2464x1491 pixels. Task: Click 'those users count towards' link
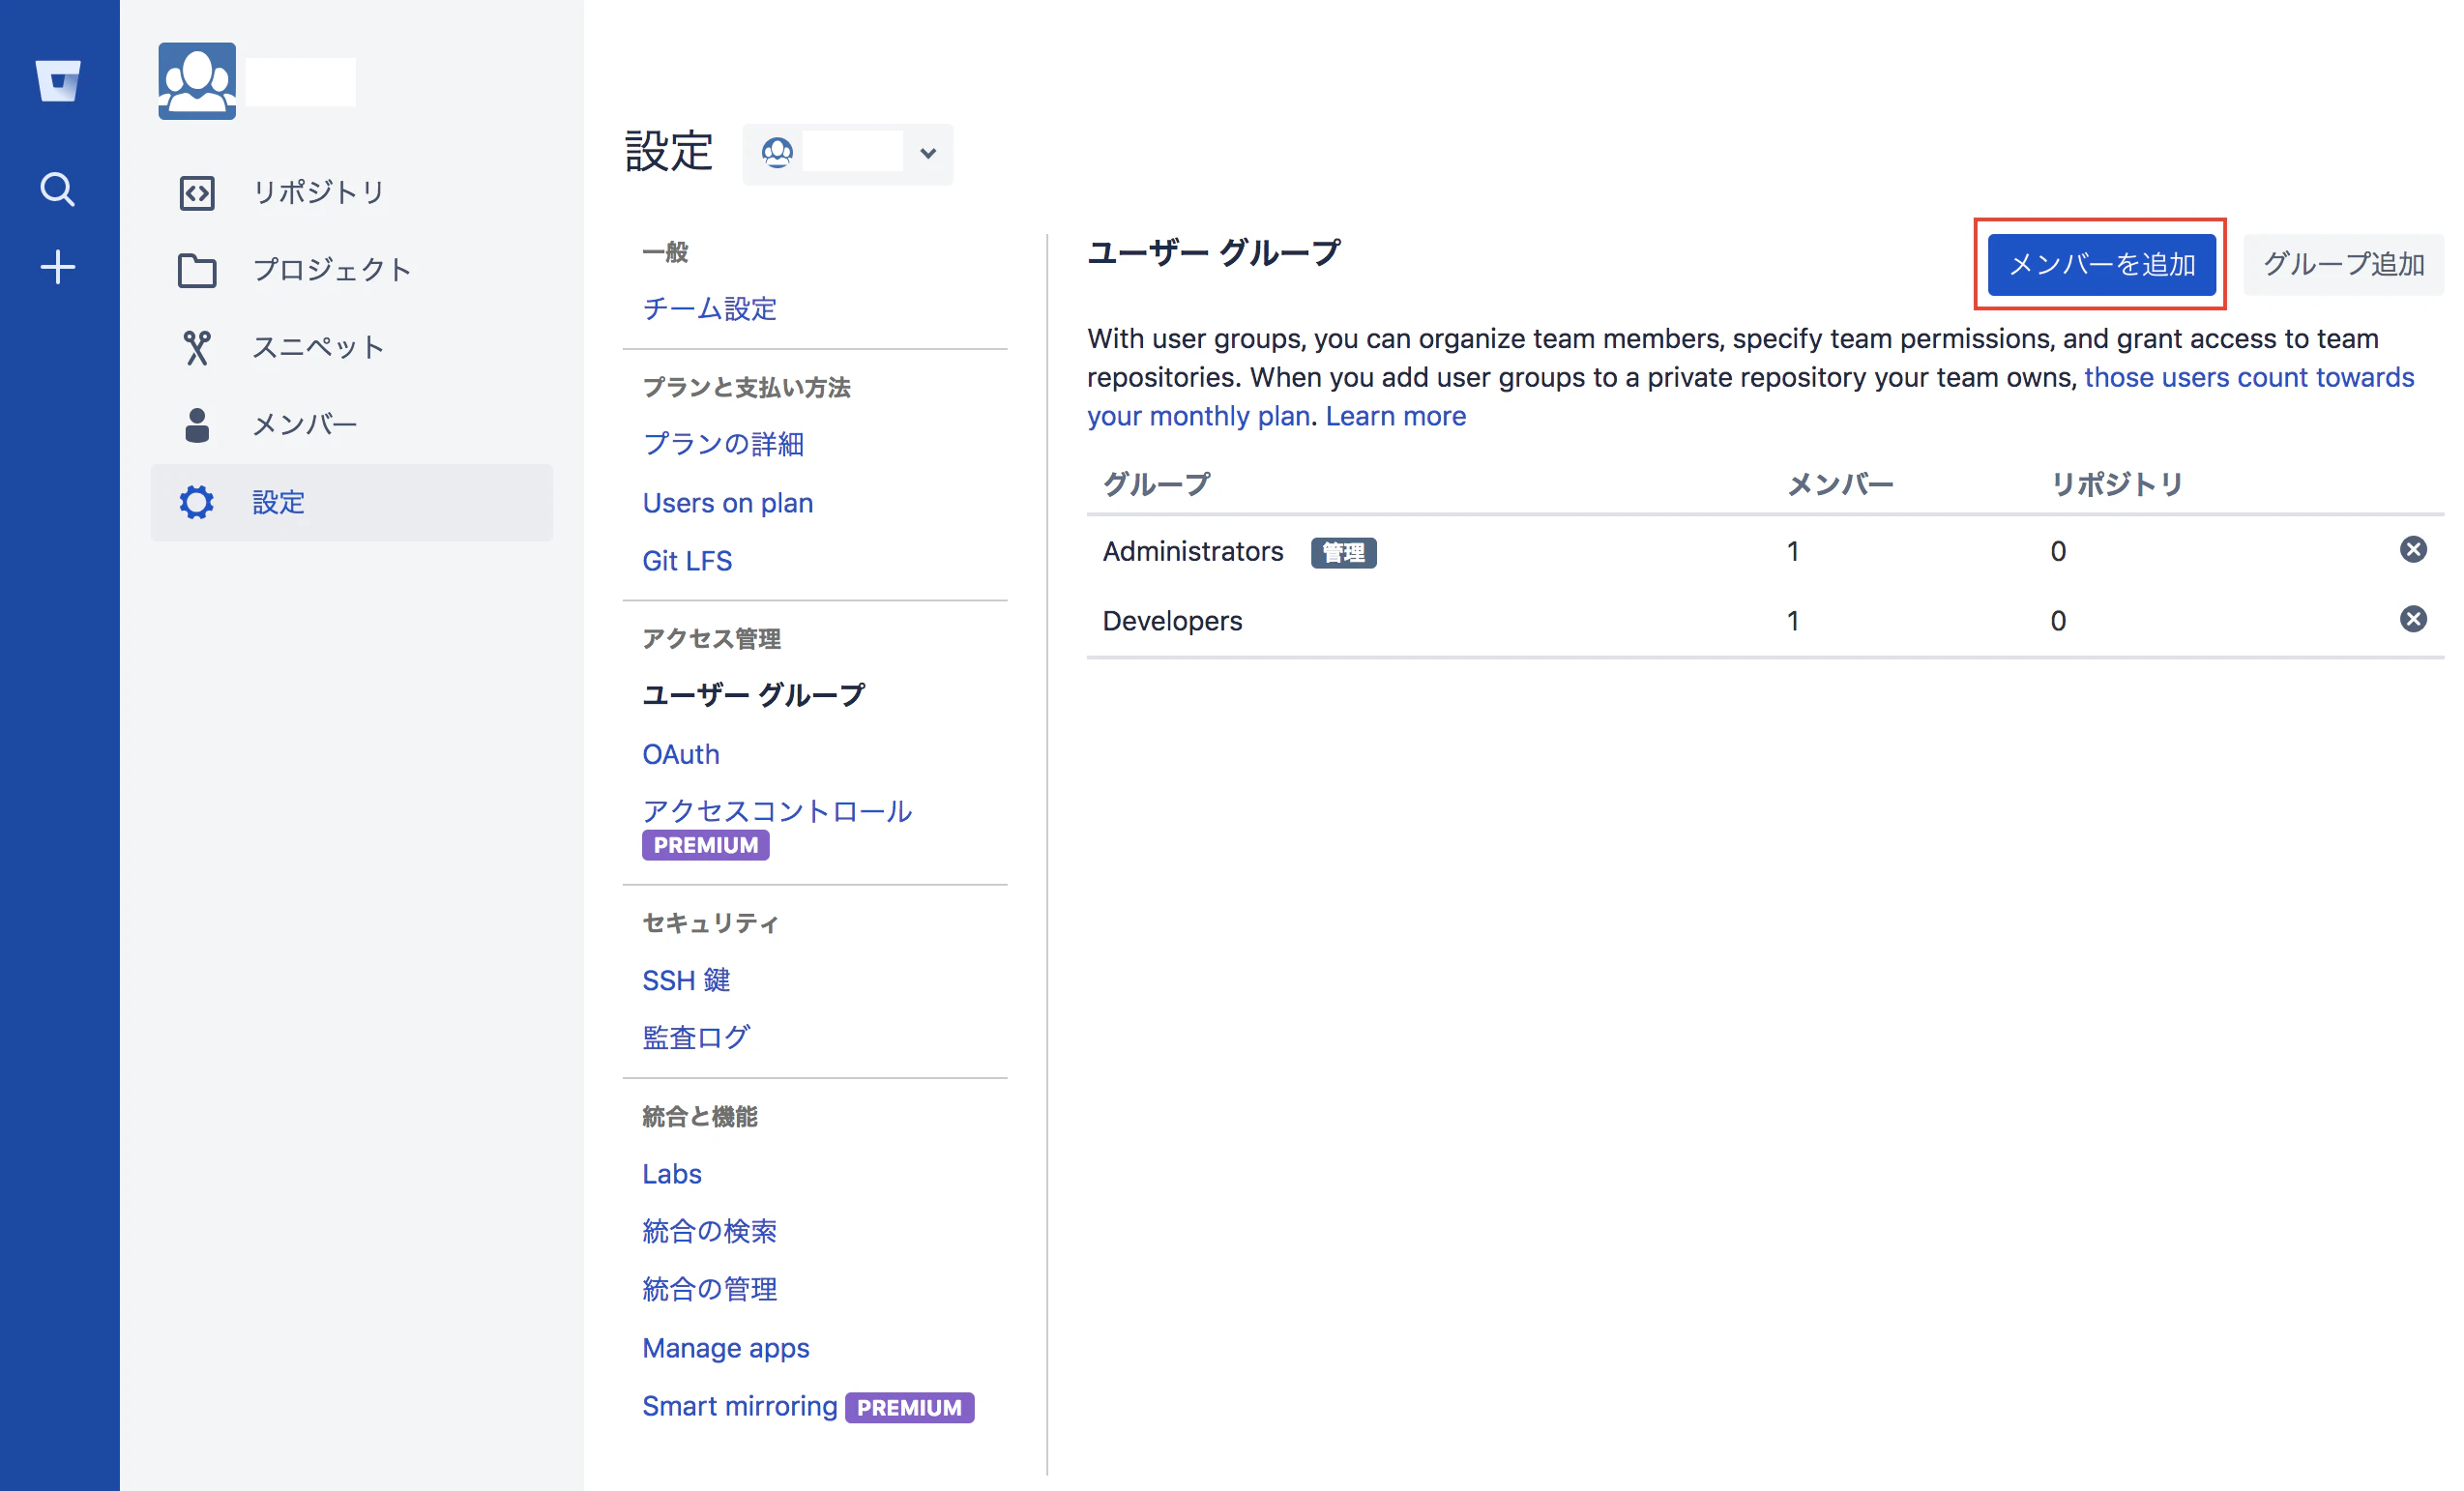point(2248,377)
